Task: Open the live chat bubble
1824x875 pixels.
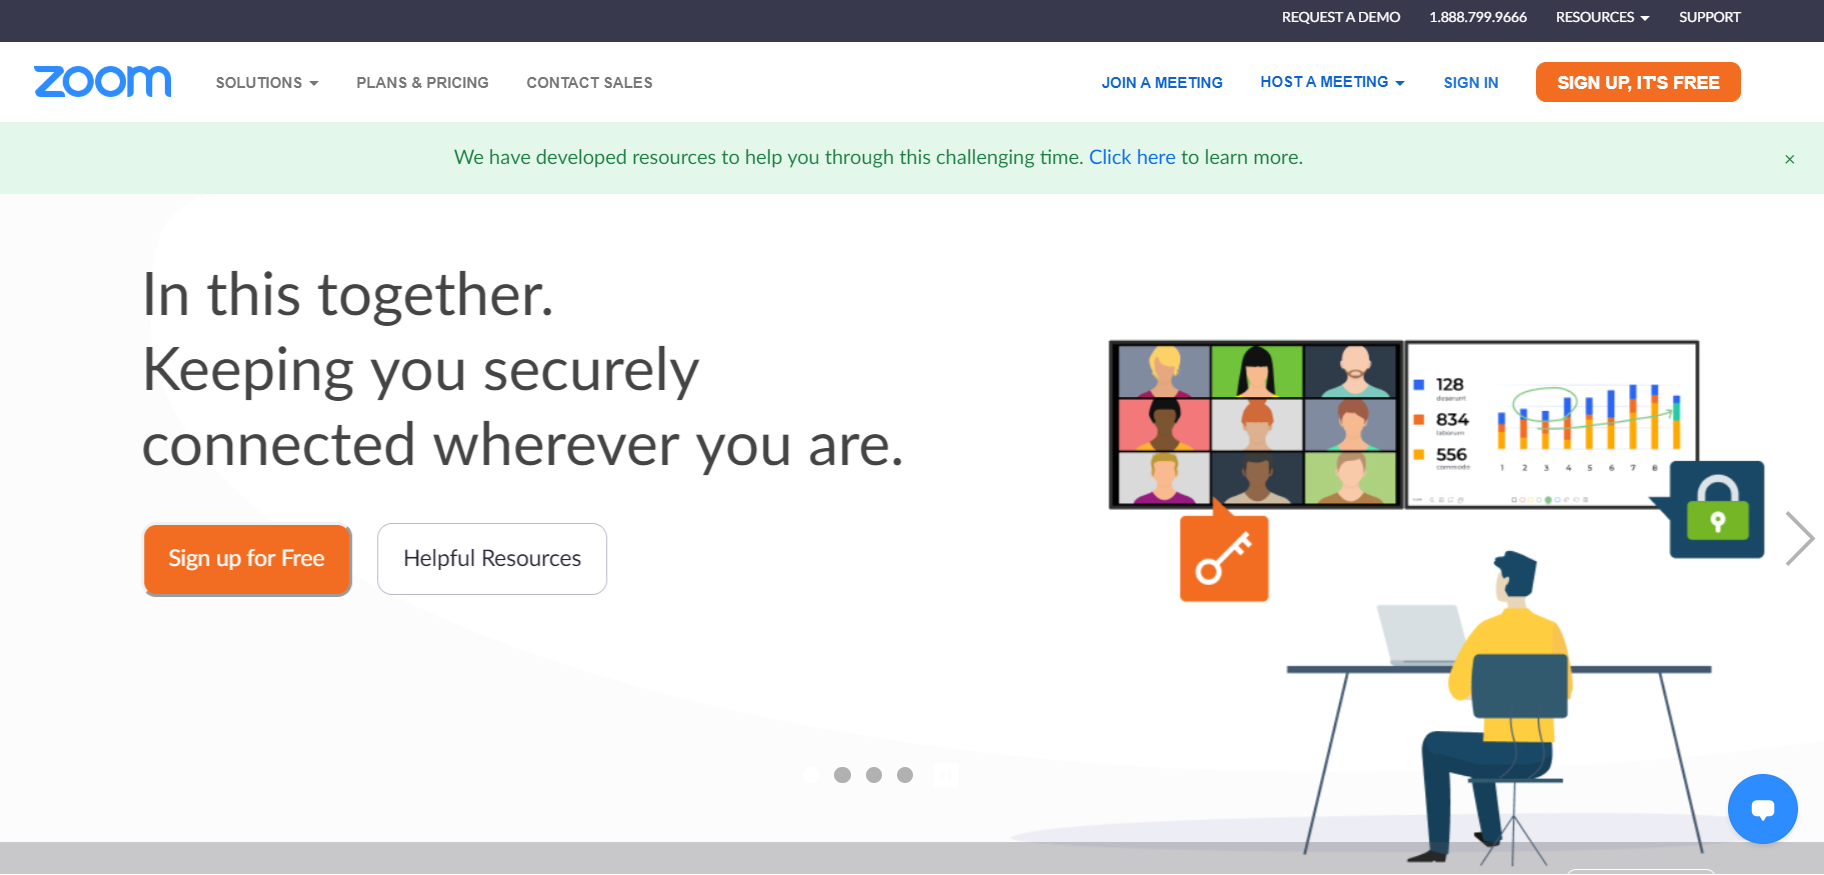Action: pyautogui.click(x=1762, y=809)
